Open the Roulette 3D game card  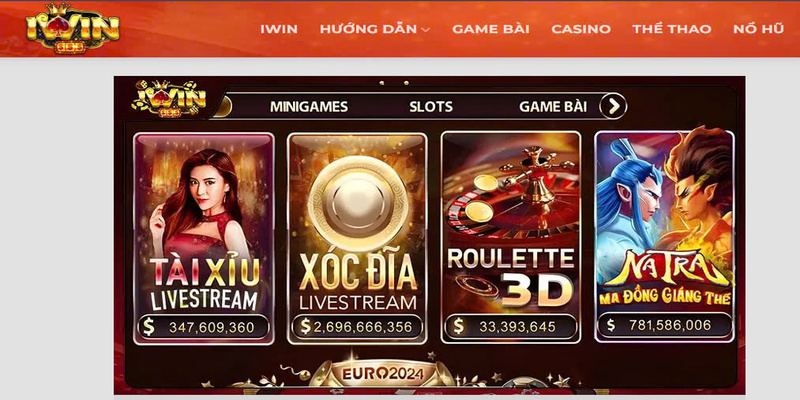click(x=511, y=237)
